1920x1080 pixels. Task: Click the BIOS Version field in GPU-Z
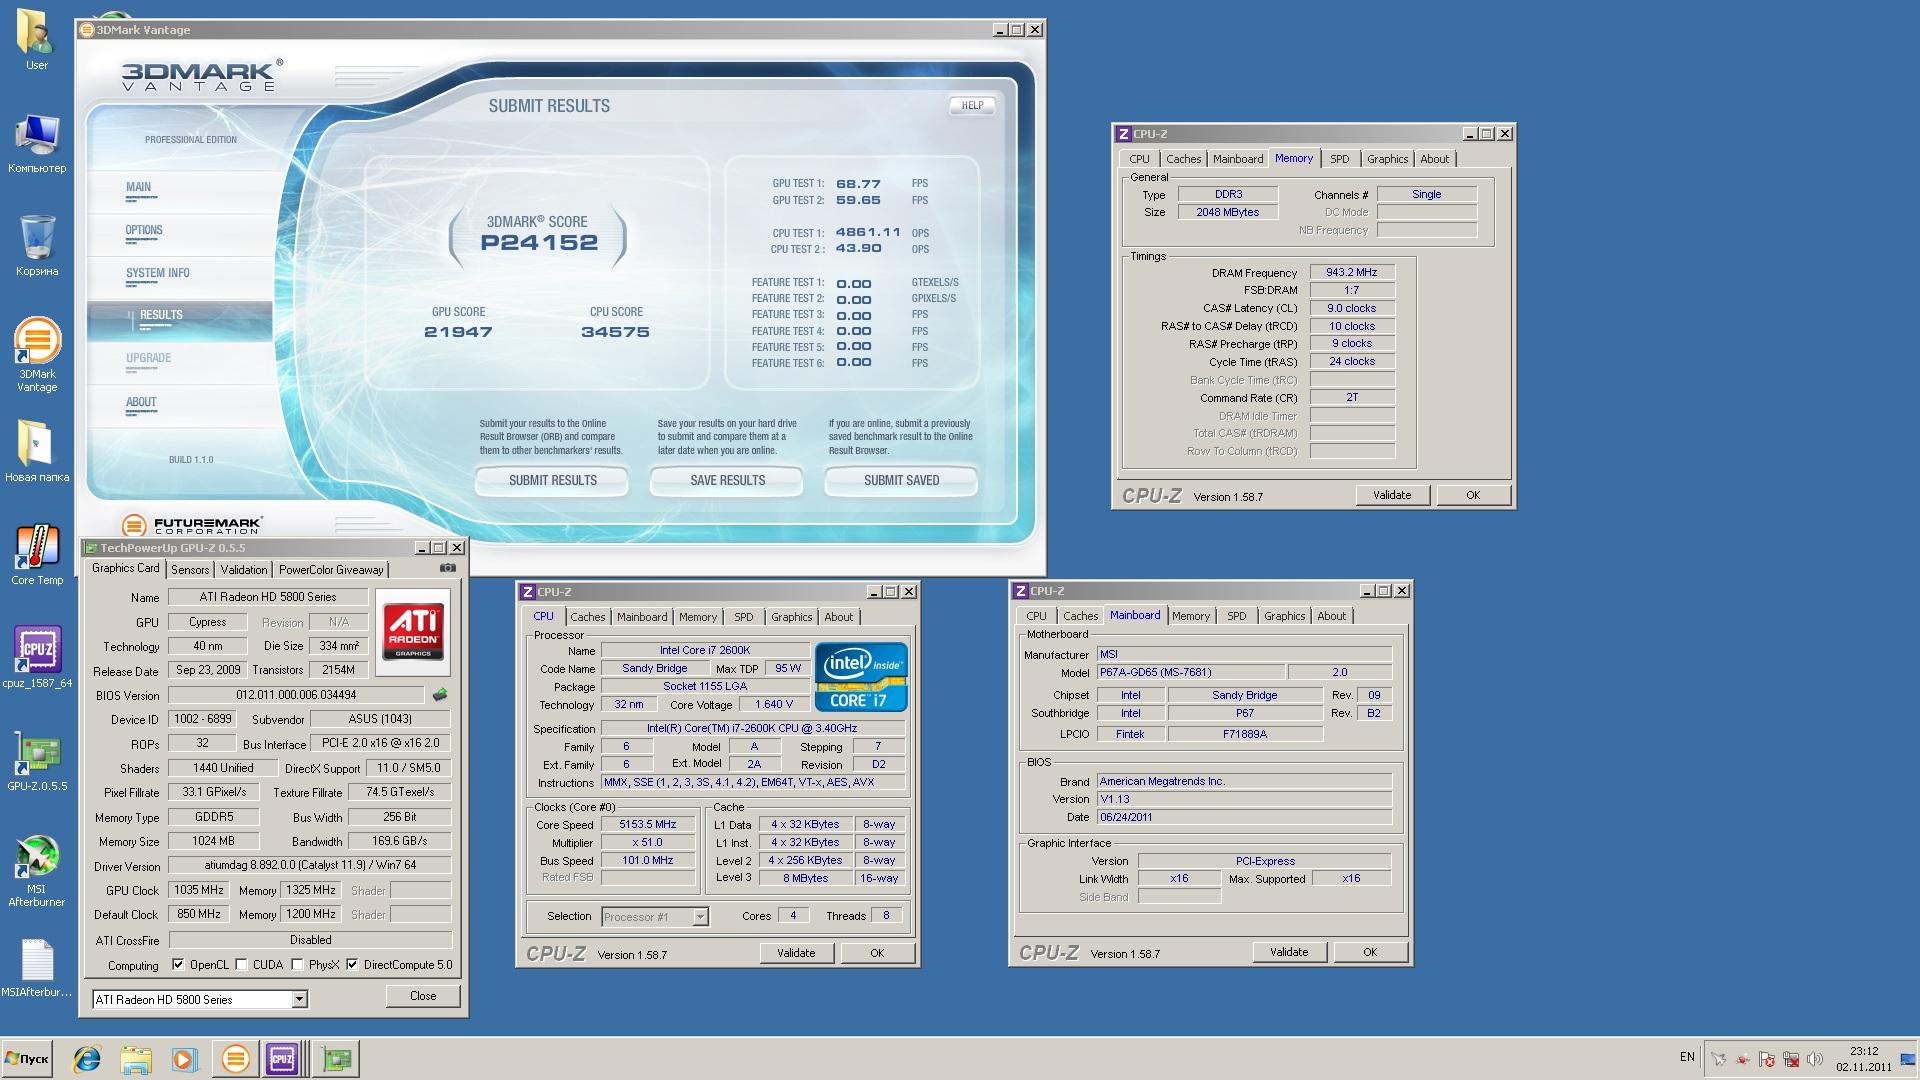(296, 695)
